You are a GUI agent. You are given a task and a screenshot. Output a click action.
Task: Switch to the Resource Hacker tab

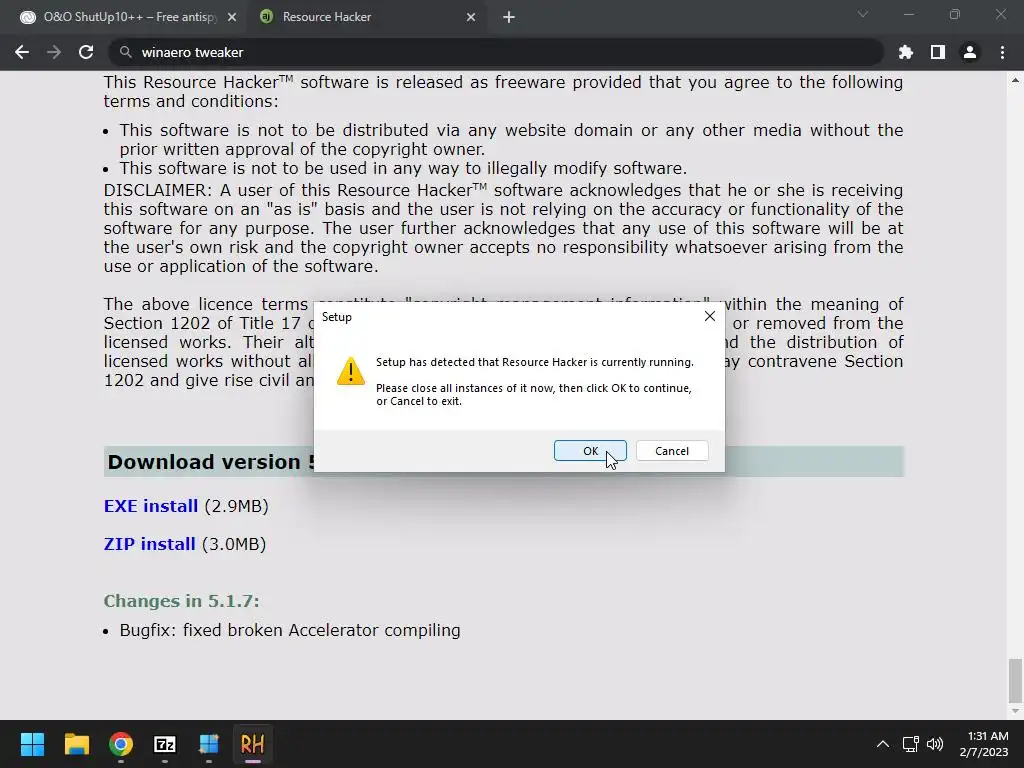[x=366, y=17]
